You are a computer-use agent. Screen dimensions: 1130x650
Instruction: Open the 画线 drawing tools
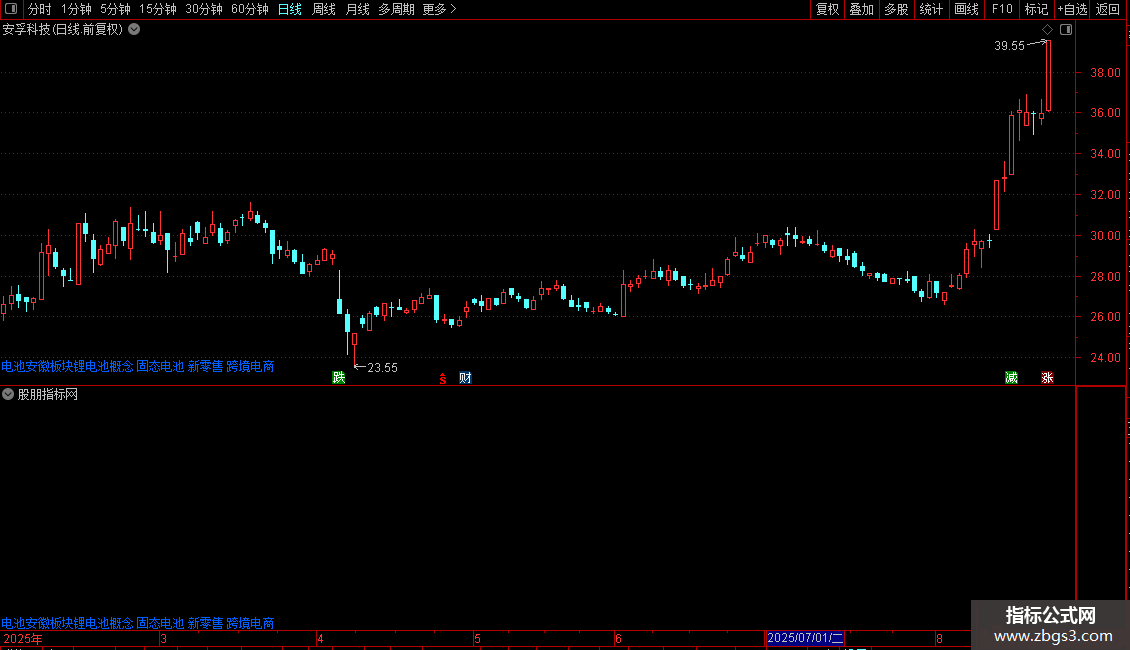click(x=966, y=9)
